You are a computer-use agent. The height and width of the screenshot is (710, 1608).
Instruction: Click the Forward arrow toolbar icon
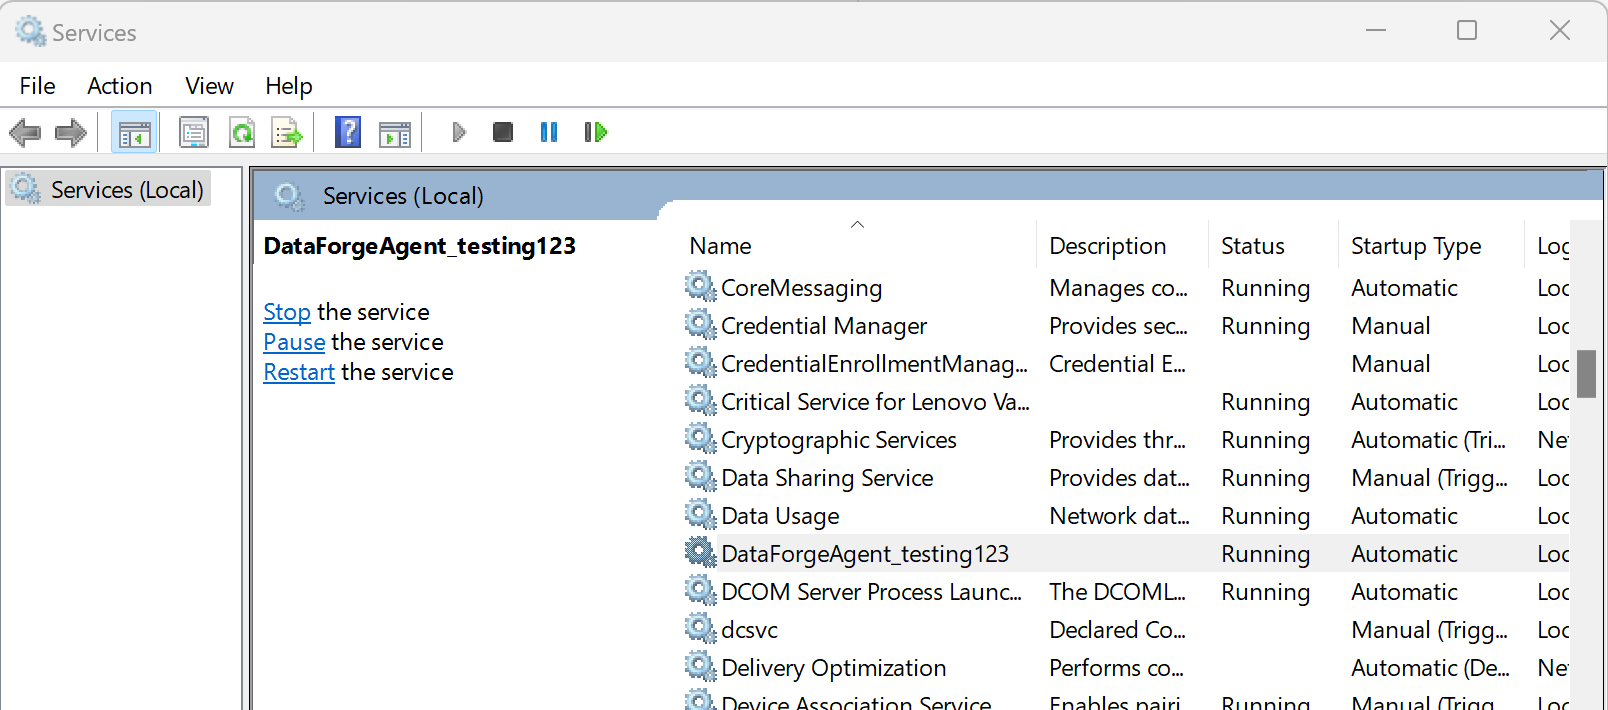point(71,132)
